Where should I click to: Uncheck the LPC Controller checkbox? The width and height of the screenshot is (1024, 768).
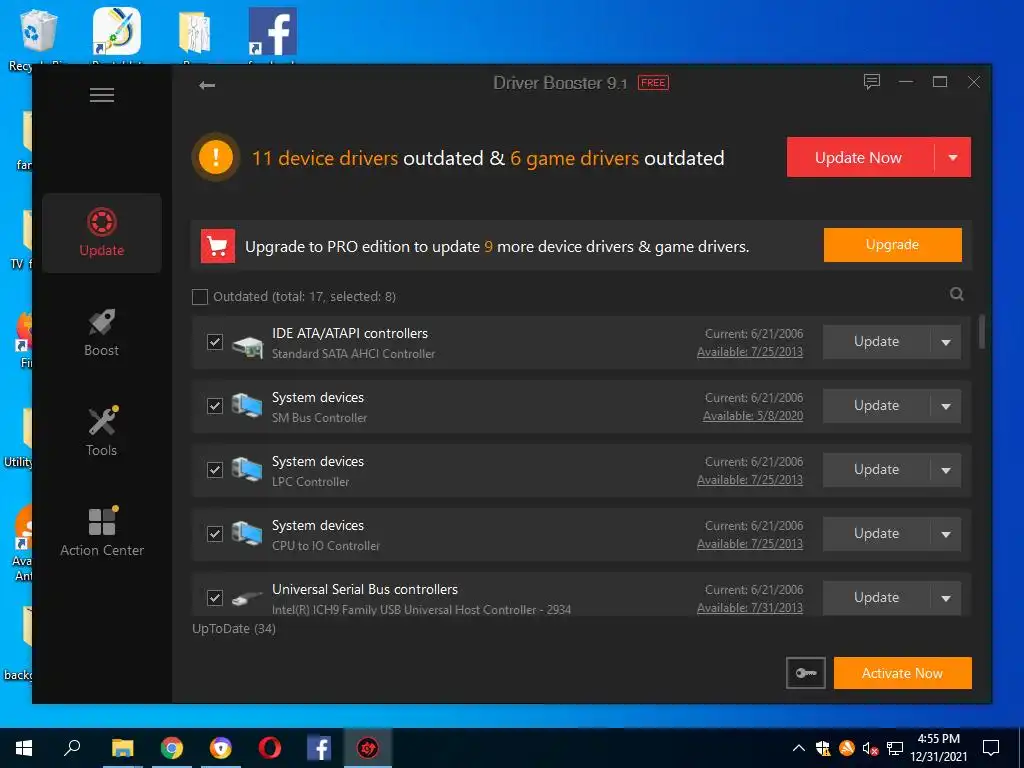(215, 470)
